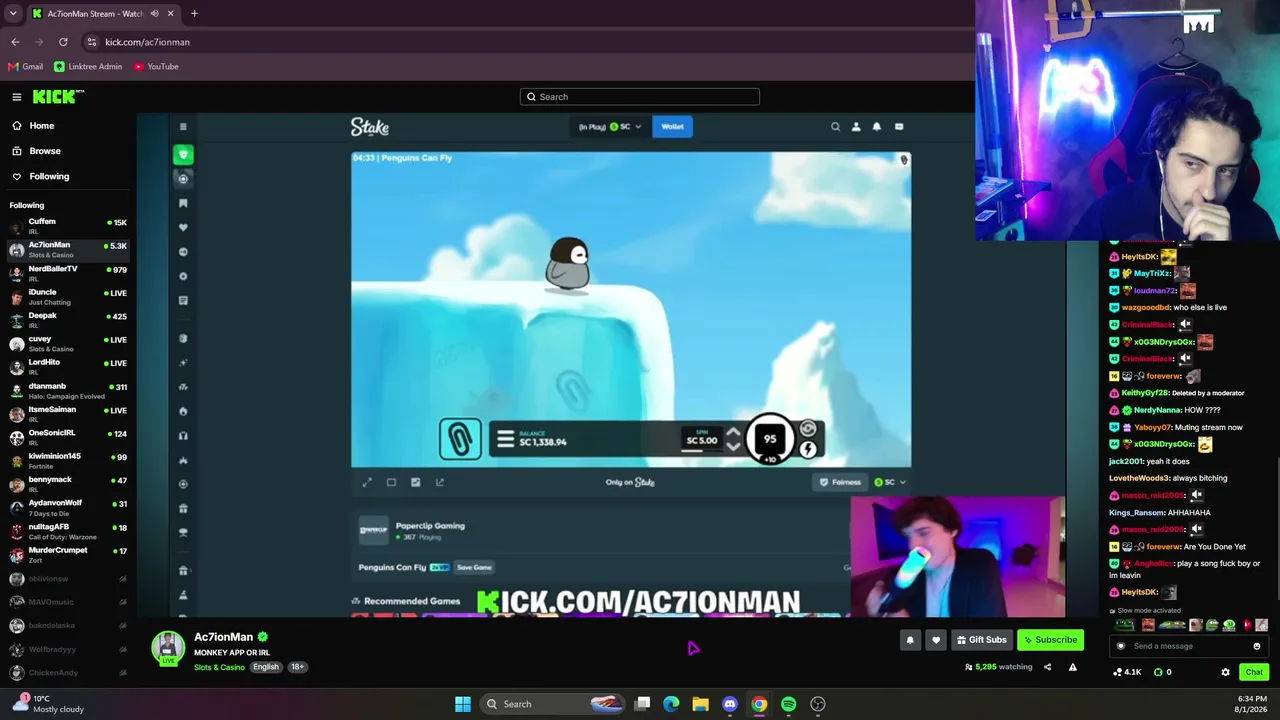Click the game hamburger menu beside balance
1280x720 pixels.
(x=505, y=439)
